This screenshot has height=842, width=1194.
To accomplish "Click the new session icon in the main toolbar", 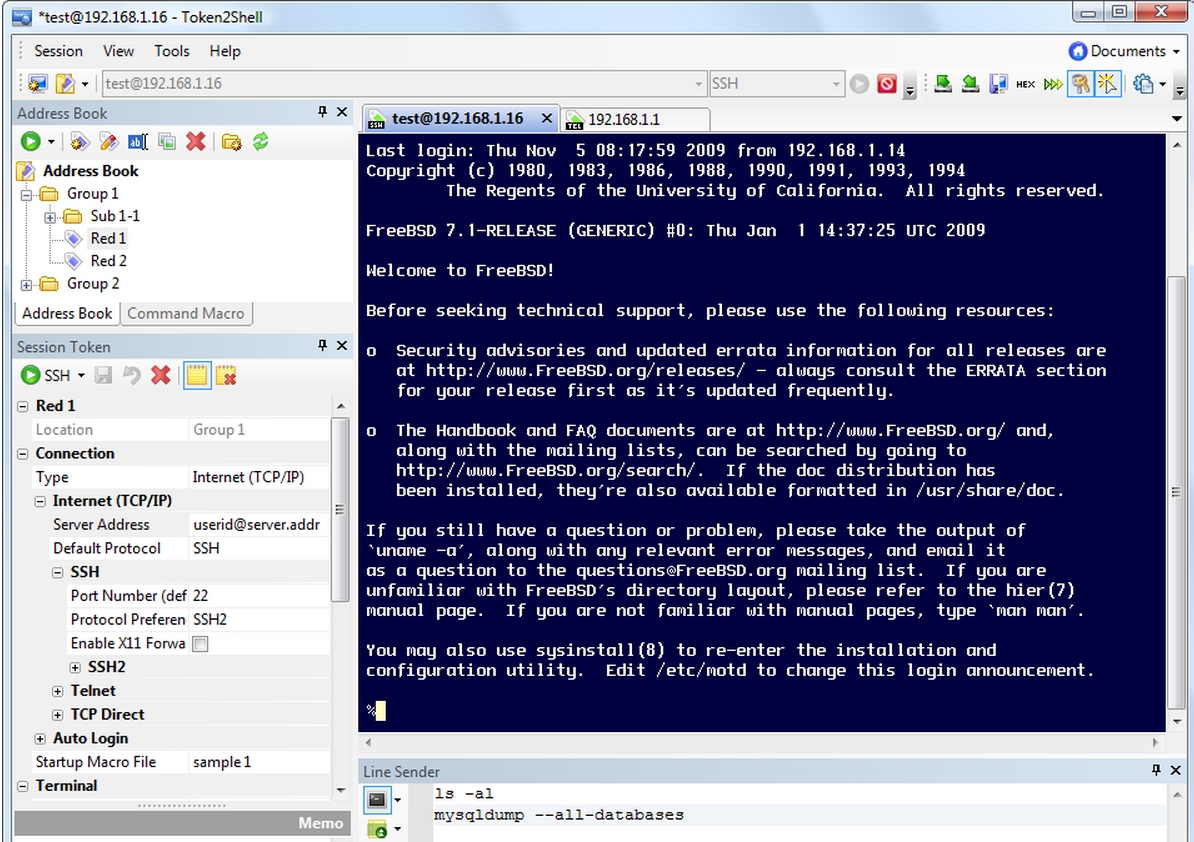I will (37, 83).
